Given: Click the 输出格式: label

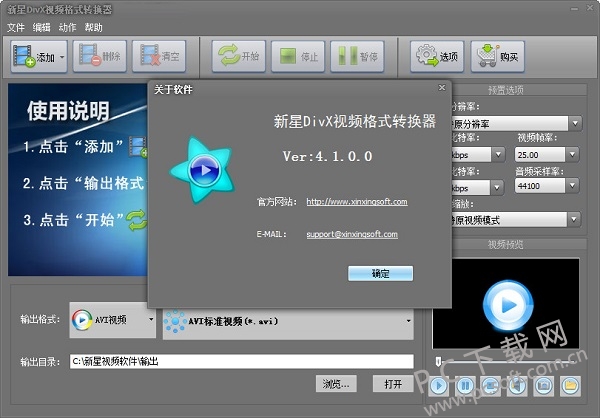Looking at the screenshot, I should pos(40,319).
